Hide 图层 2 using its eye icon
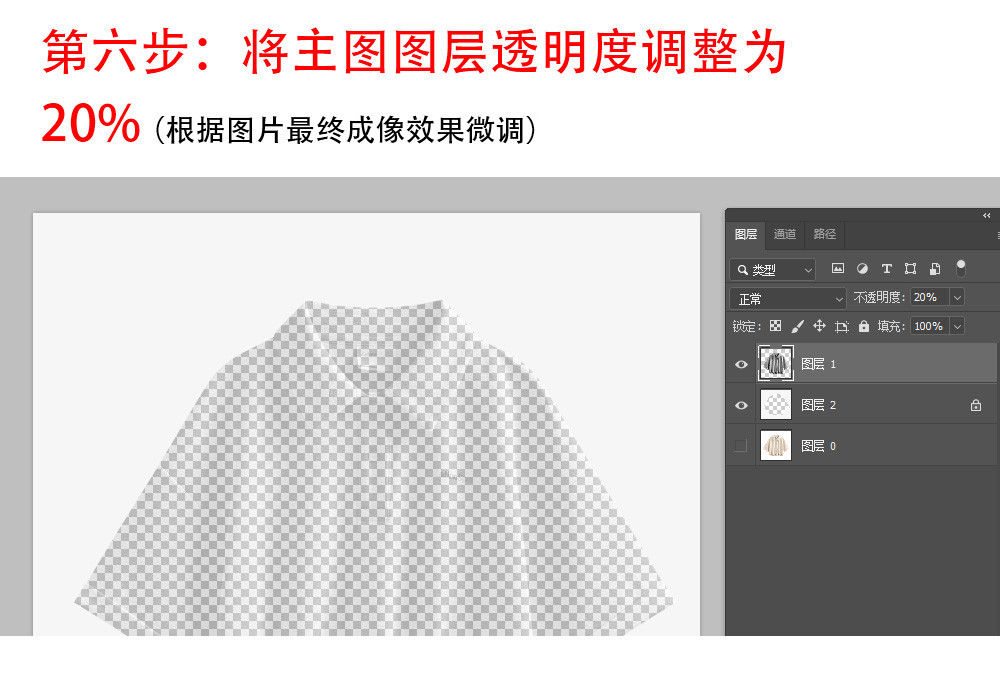 (741, 405)
